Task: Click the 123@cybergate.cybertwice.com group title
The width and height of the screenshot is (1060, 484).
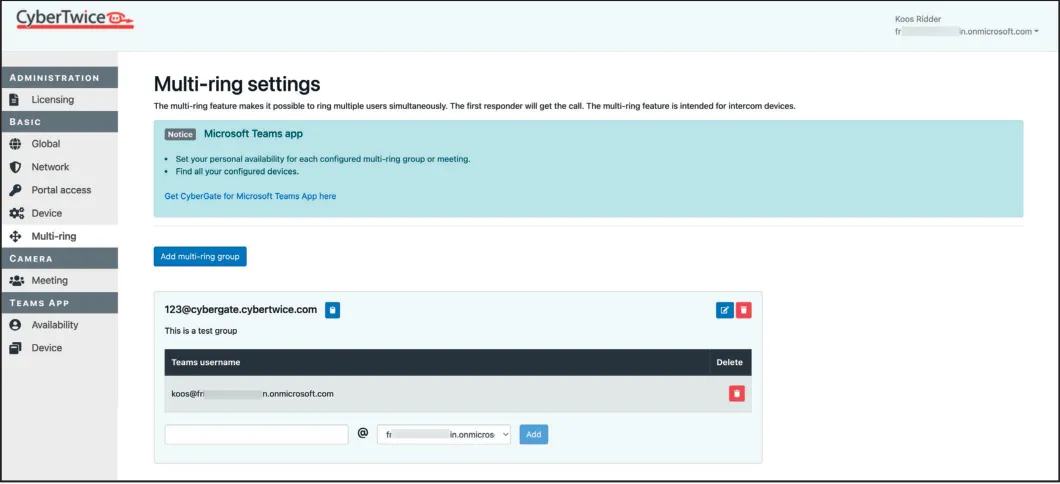Action: [241, 310]
